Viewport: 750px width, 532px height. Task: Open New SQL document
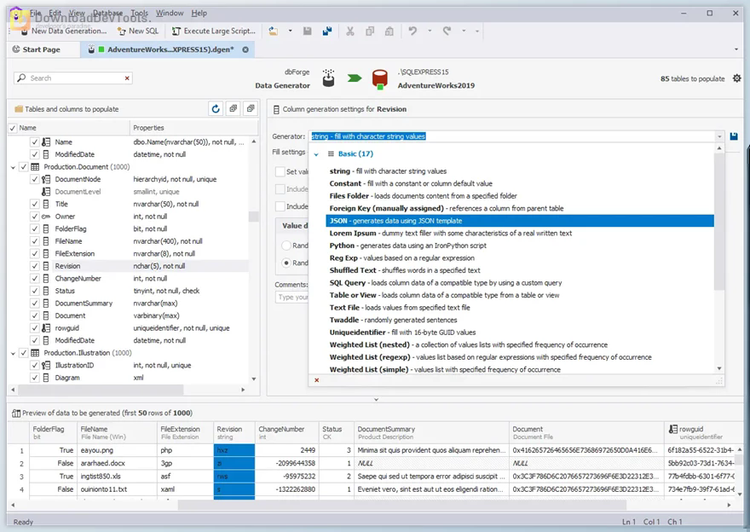click(x=138, y=31)
